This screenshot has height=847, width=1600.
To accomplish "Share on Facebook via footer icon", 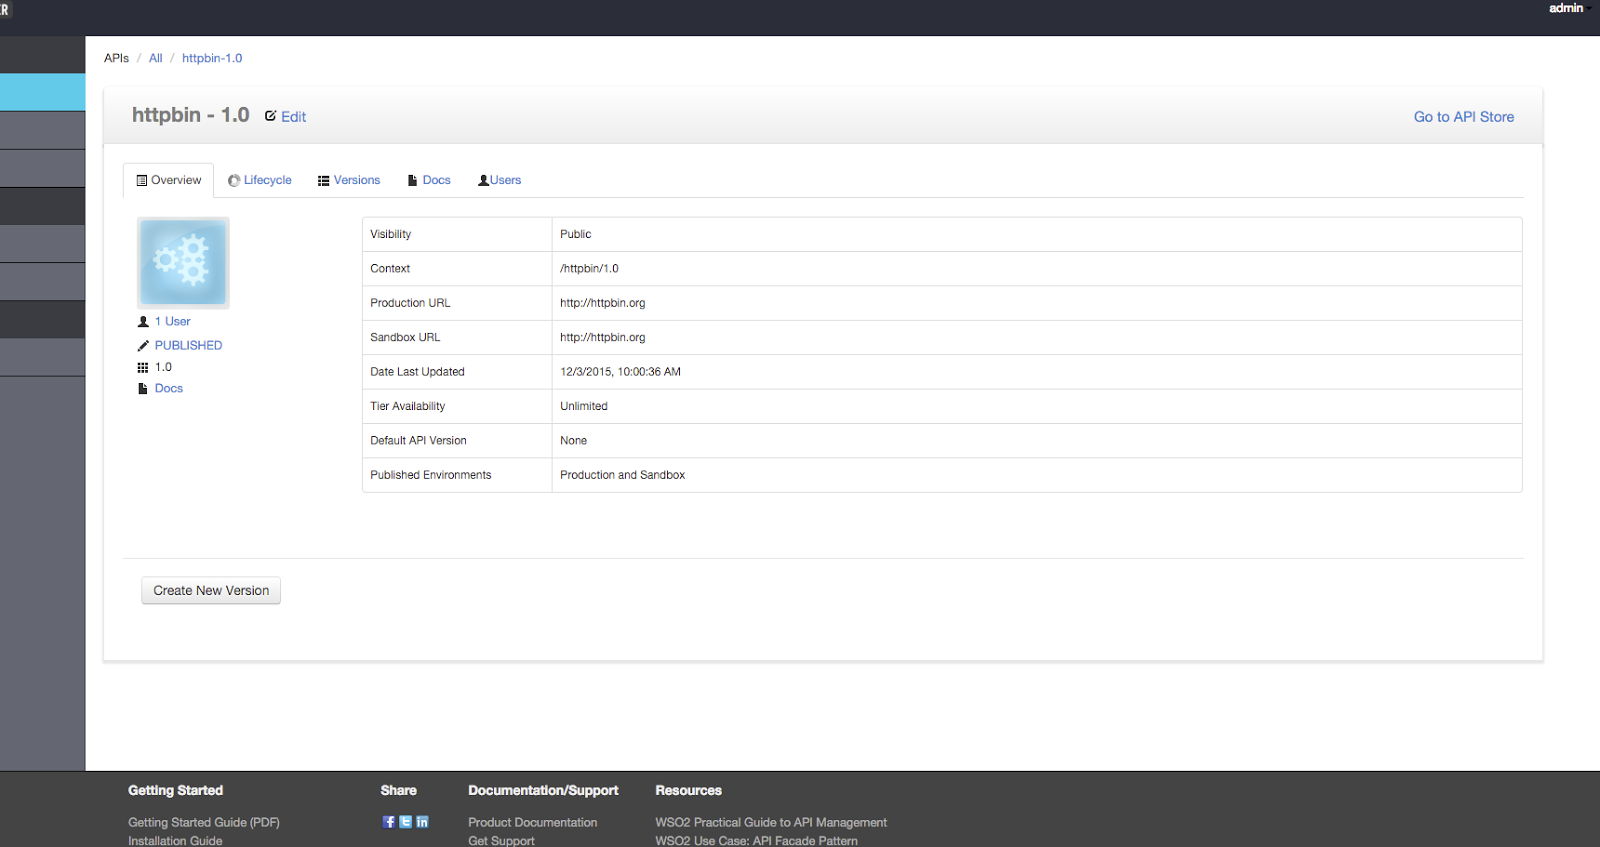I will [x=389, y=822].
